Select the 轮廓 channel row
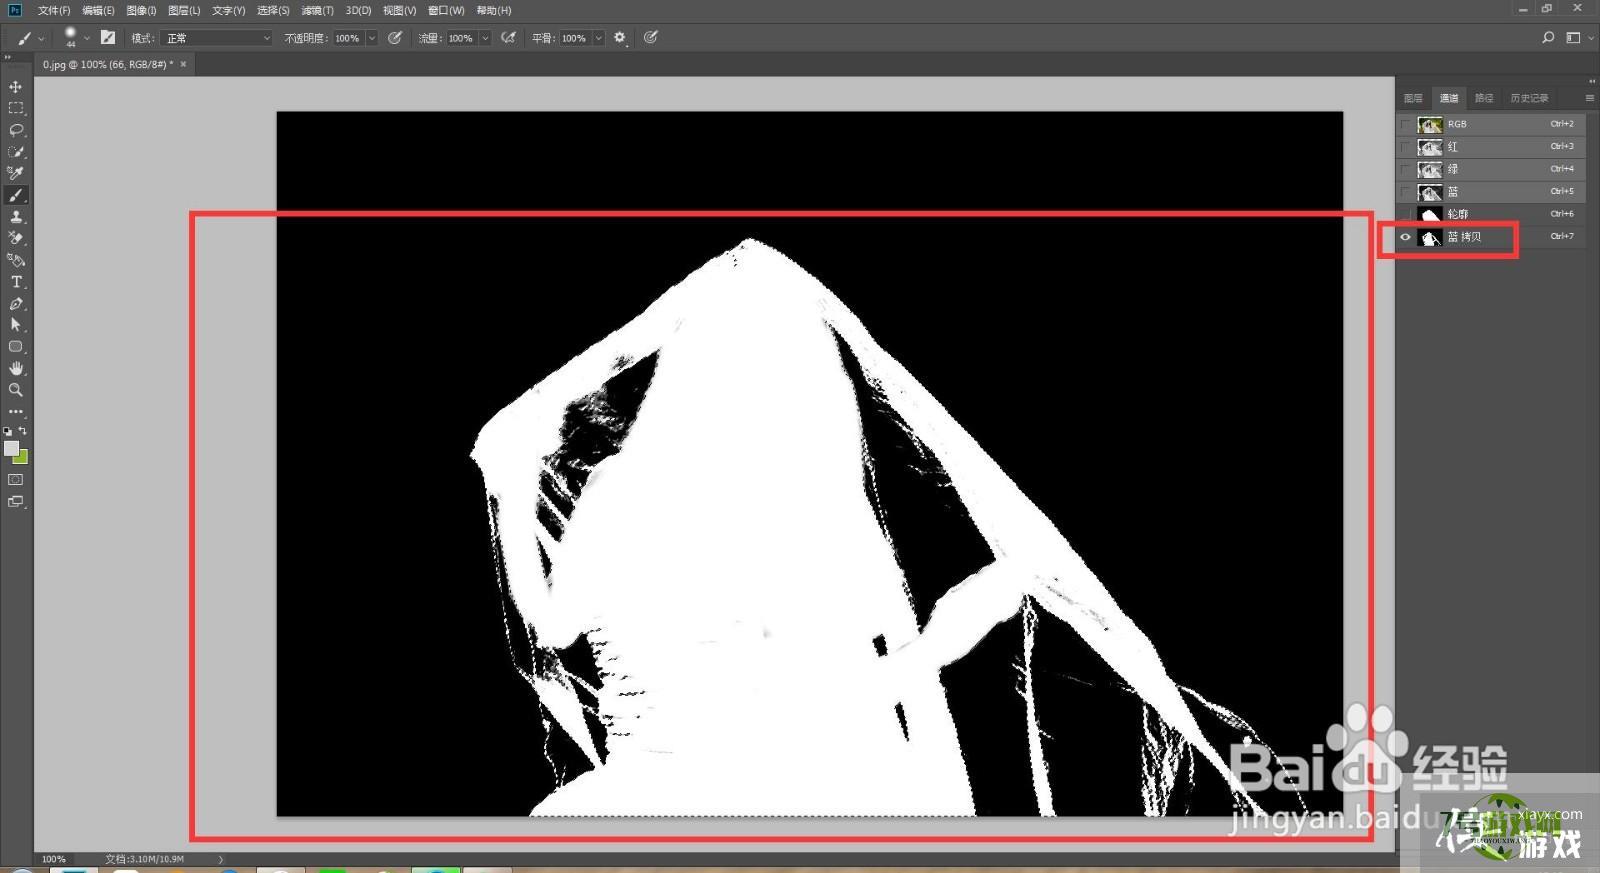Viewport: 1600px width, 873px height. click(1491, 214)
